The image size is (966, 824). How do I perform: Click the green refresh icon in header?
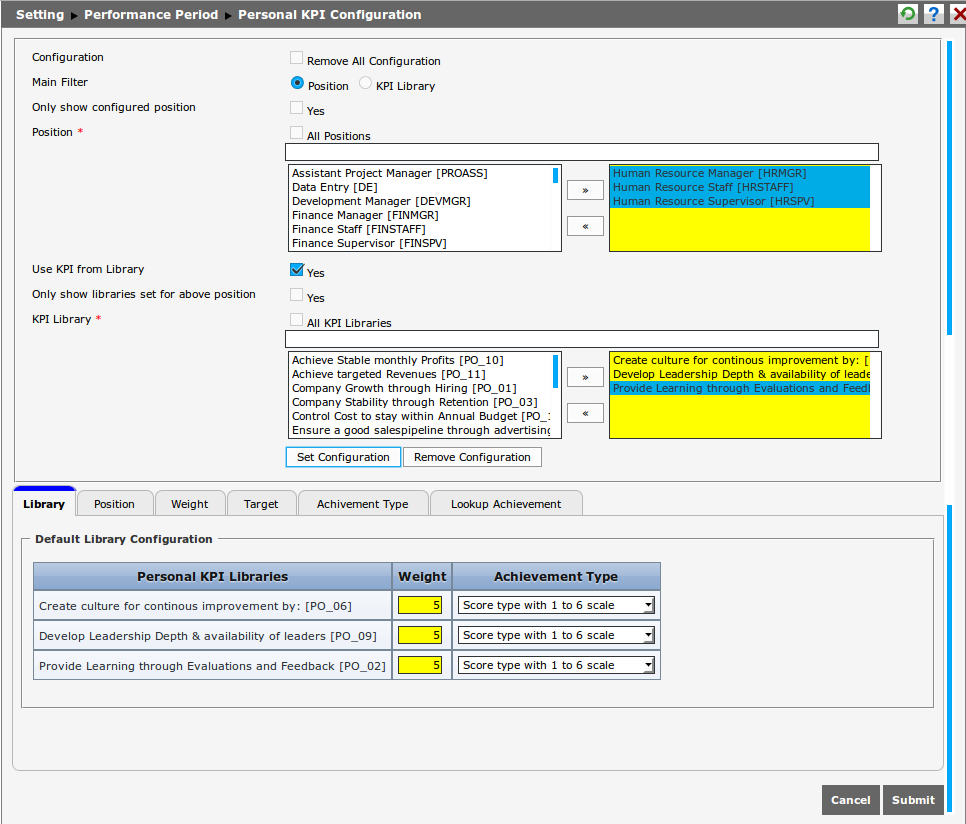click(x=908, y=14)
